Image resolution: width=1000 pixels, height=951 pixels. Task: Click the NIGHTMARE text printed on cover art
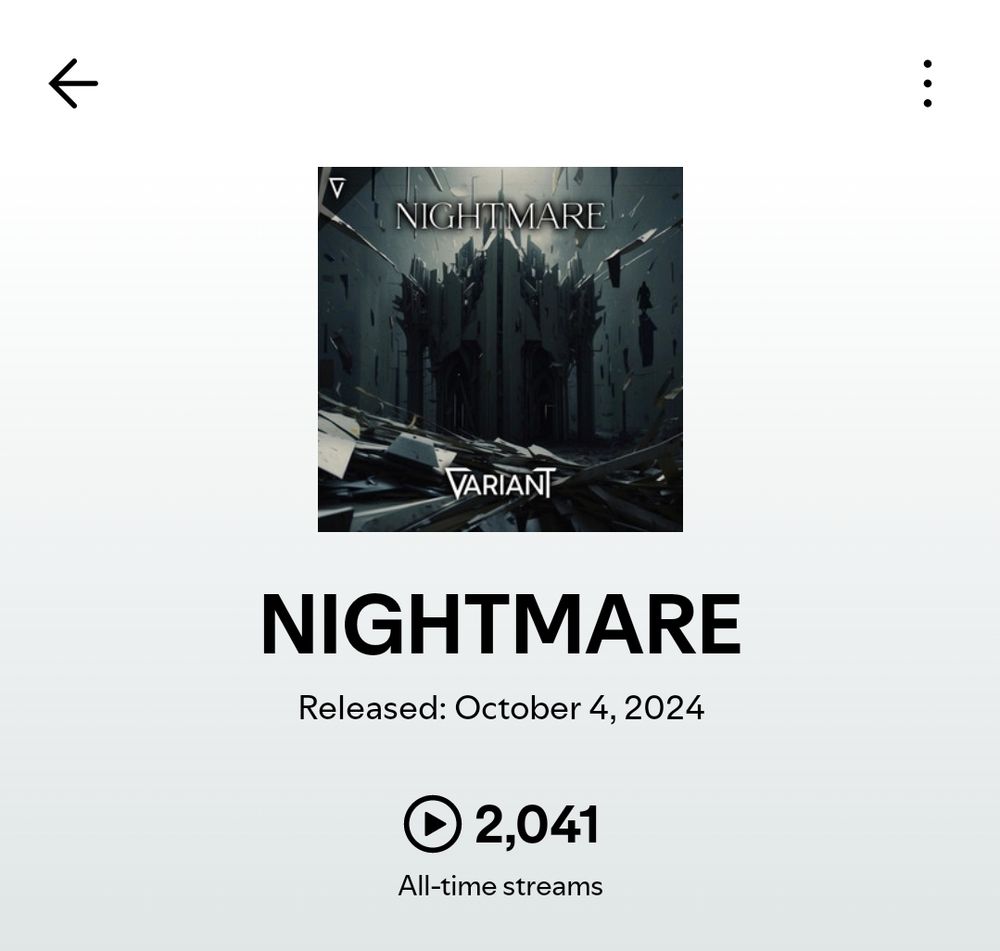tap(500, 216)
